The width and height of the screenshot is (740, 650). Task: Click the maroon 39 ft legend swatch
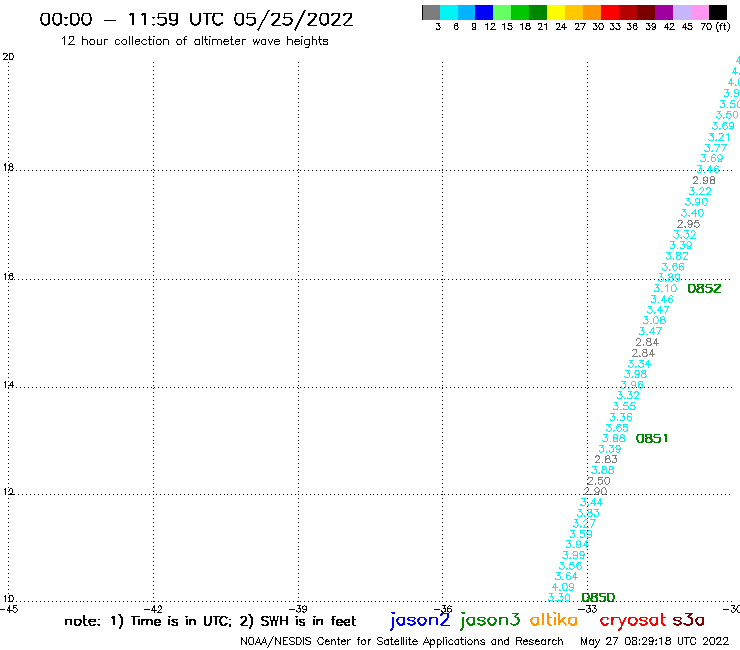point(646,12)
